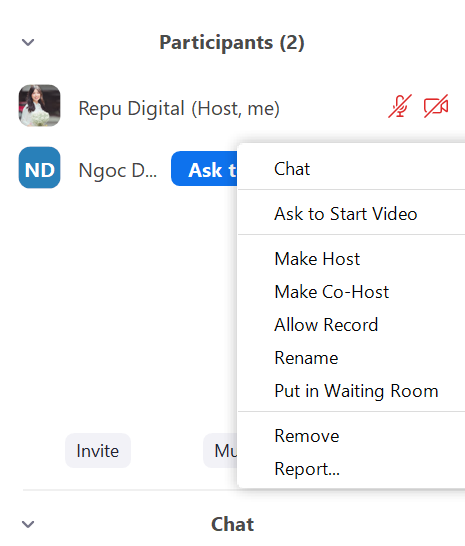The height and width of the screenshot is (546, 465).
Task: Collapse the Participants panel chevron
Action: point(28,42)
